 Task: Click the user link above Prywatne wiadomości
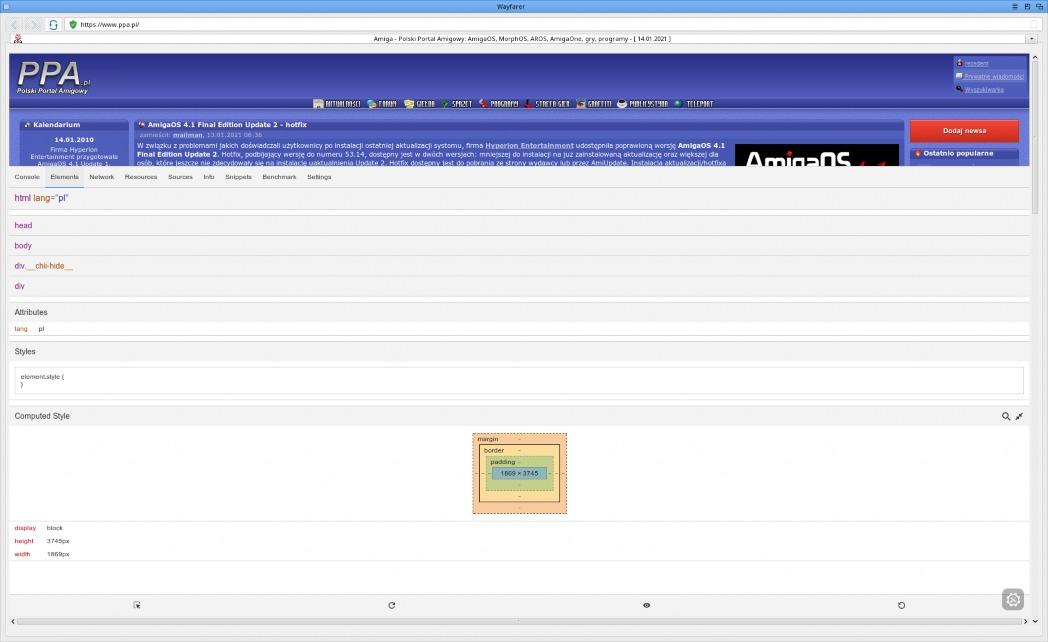coord(976,63)
